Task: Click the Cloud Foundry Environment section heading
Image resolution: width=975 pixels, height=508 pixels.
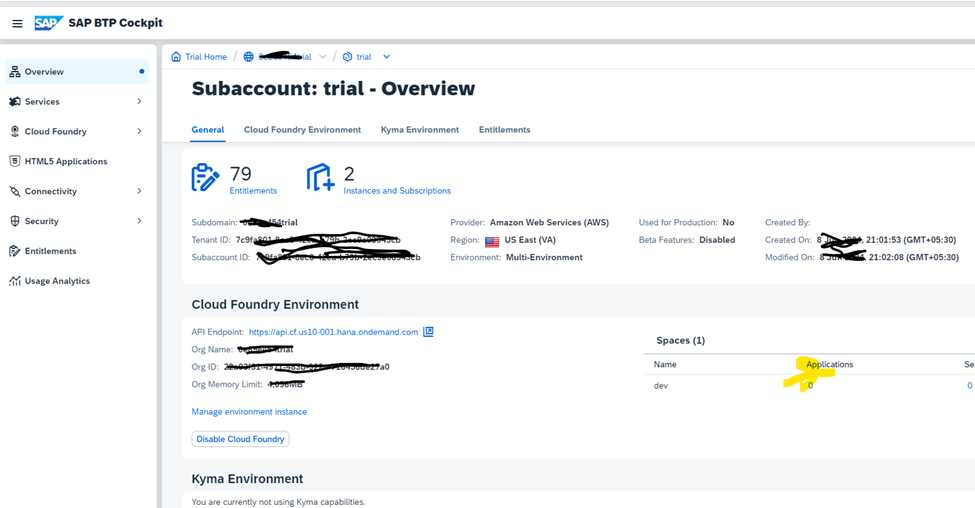Action: [275, 305]
